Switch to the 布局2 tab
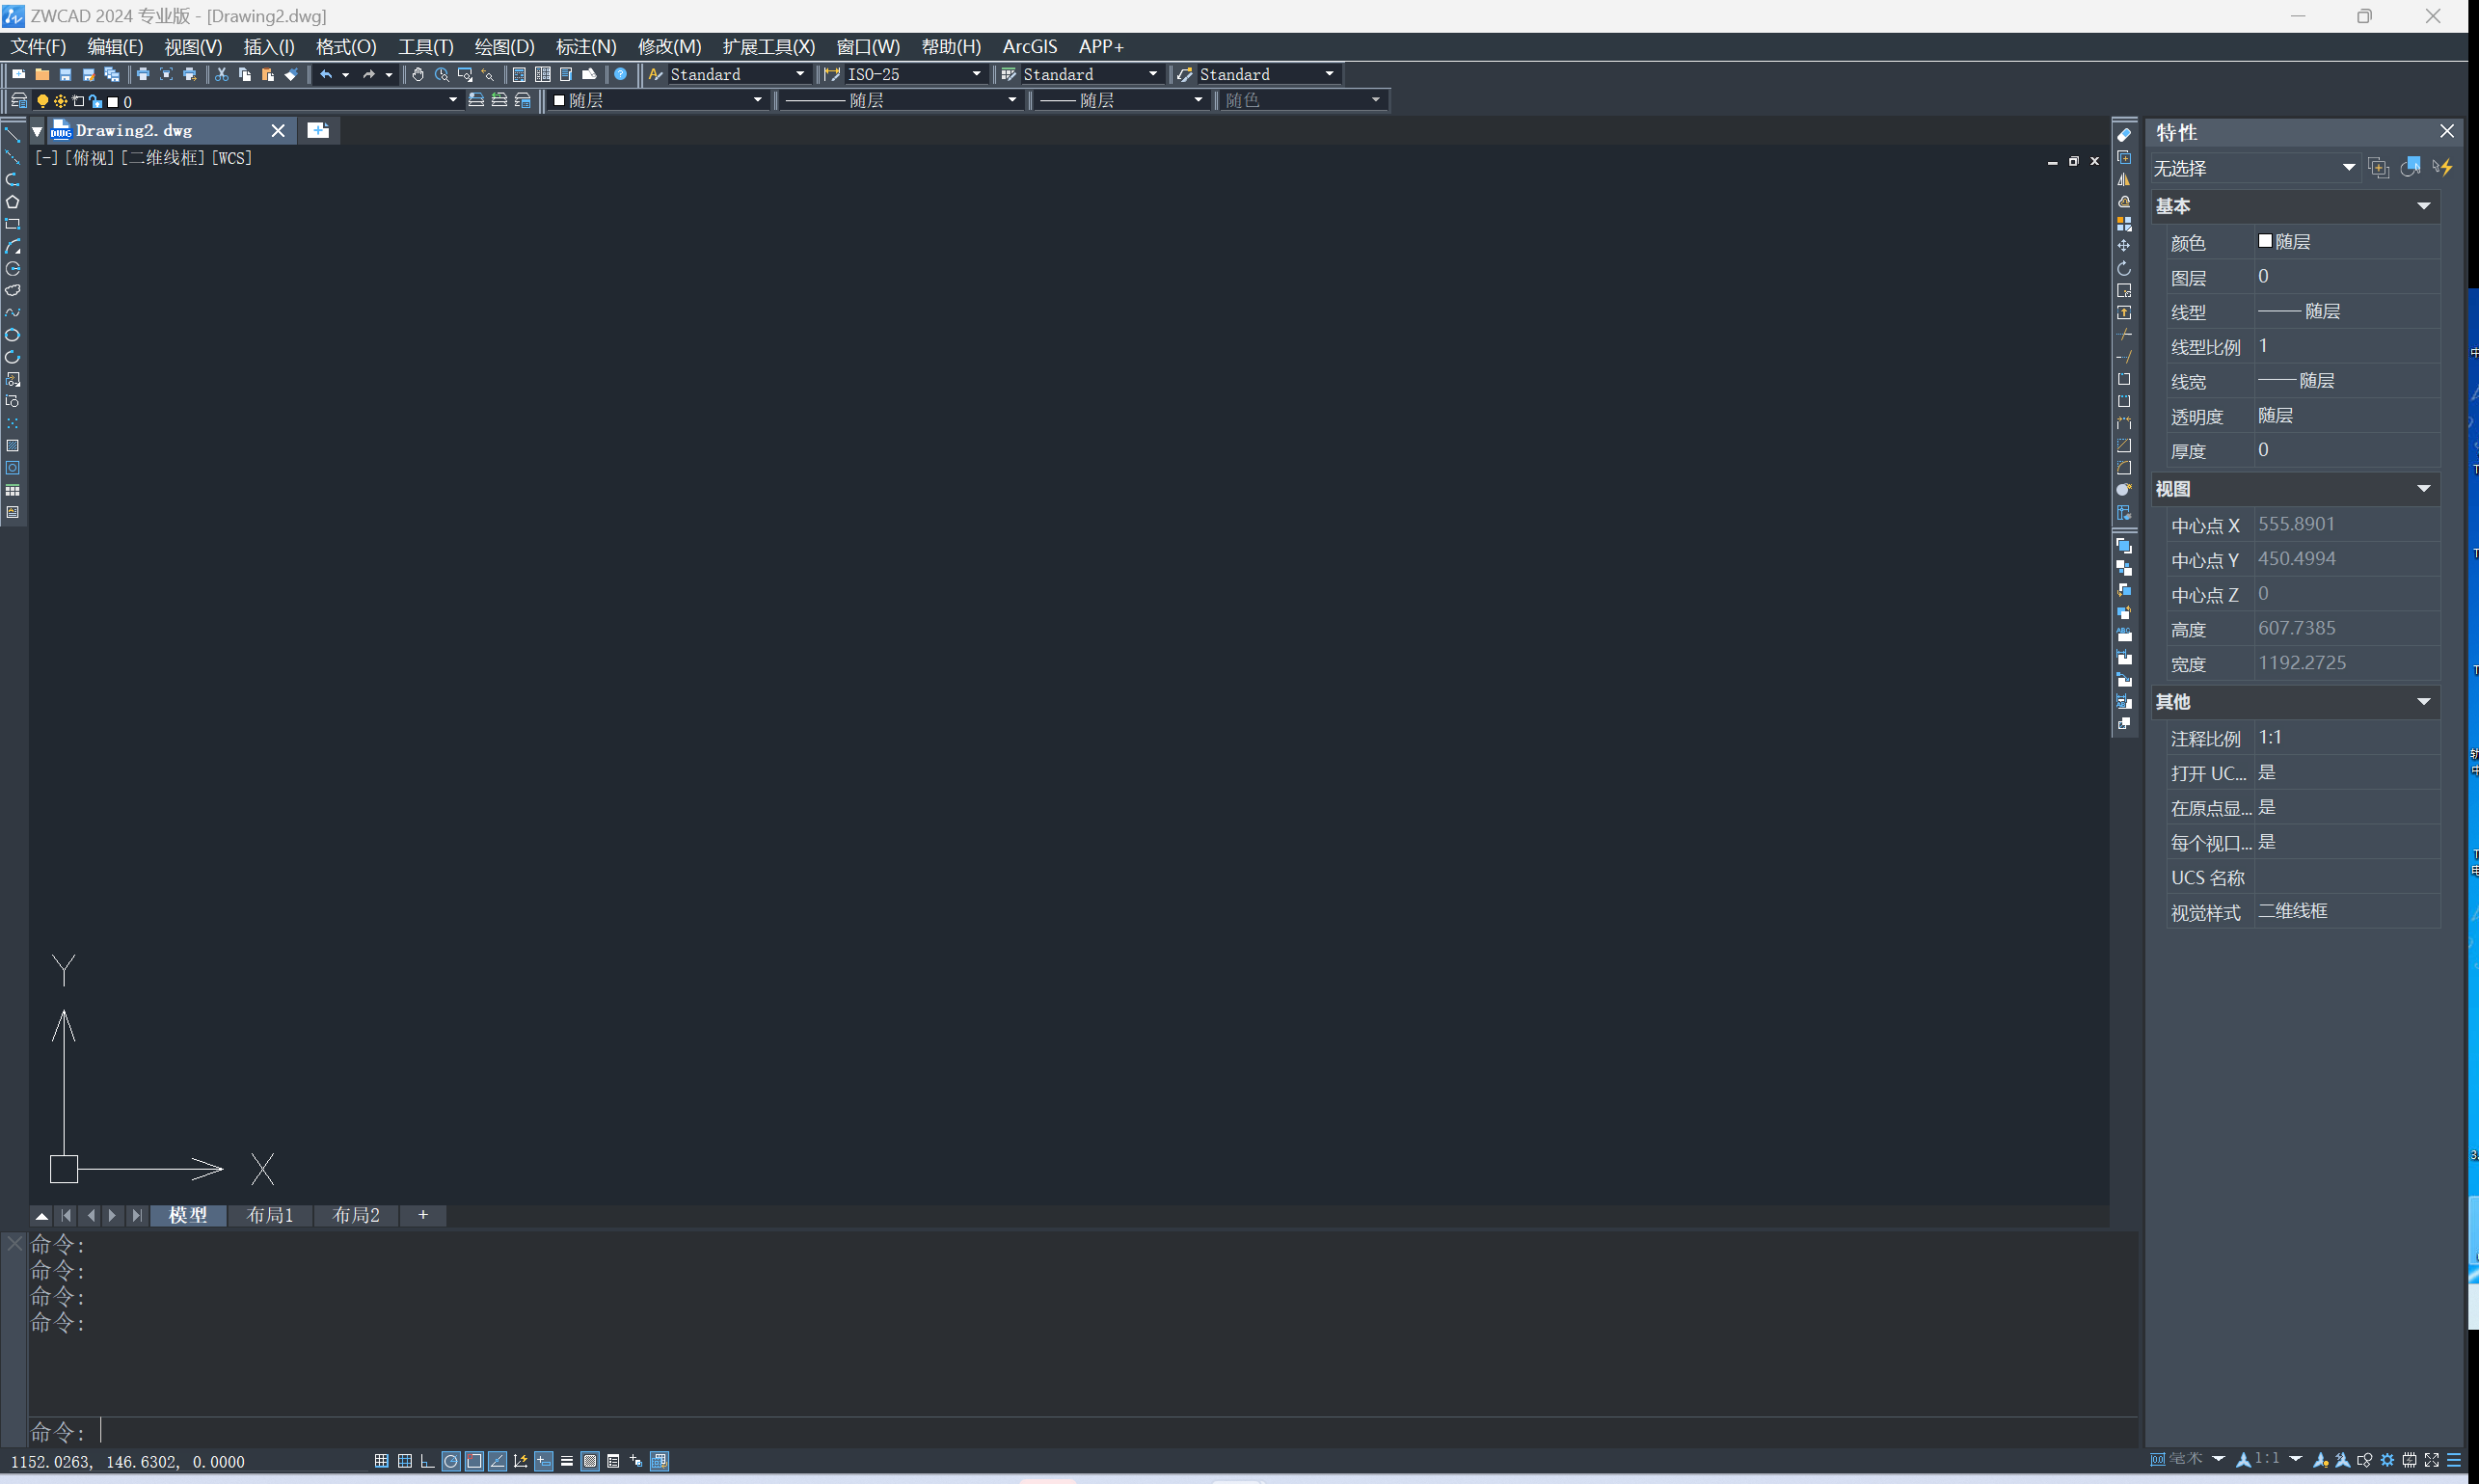2479x1484 pixels. 356,1215
